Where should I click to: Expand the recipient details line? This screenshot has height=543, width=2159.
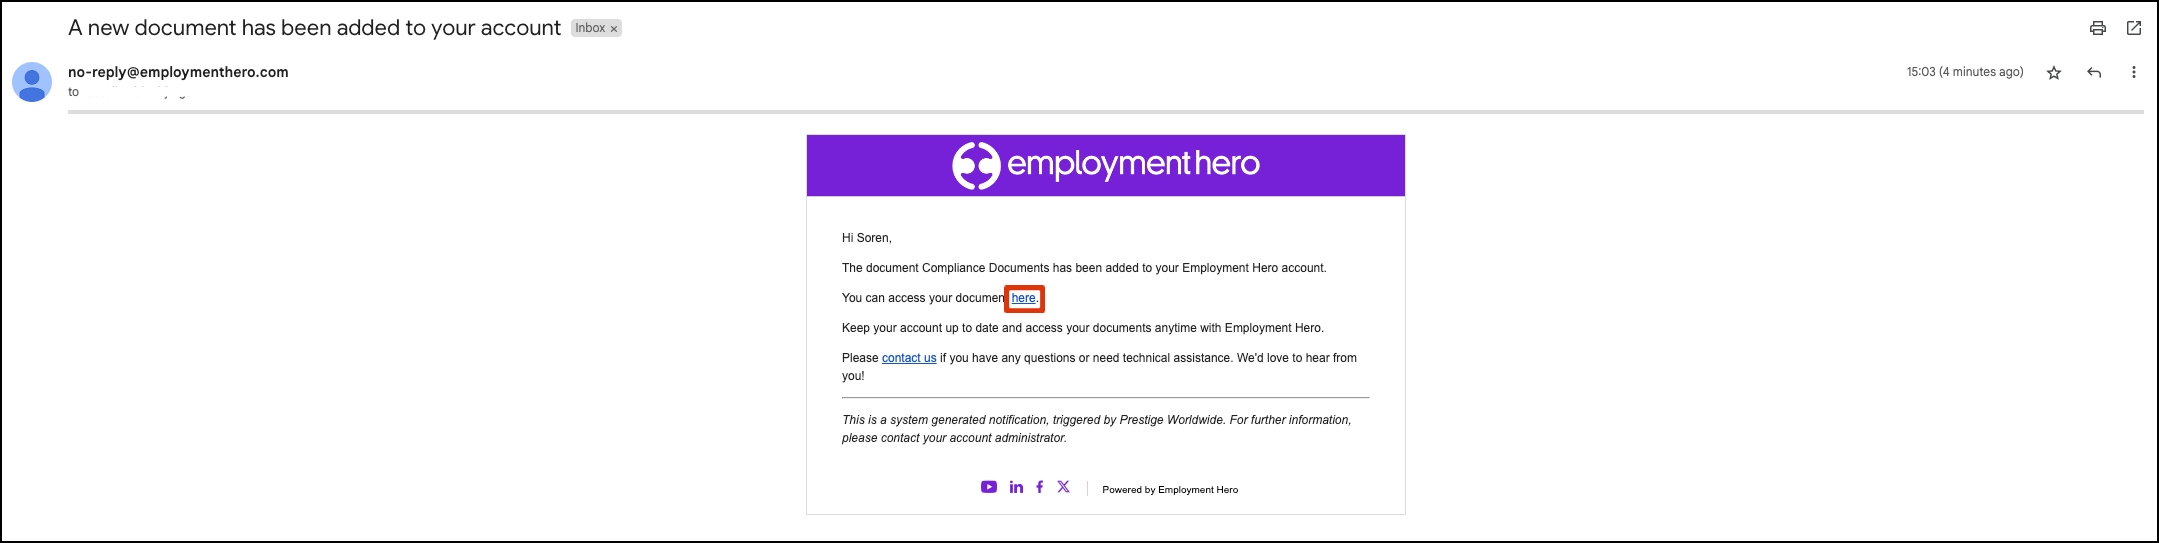[130, 92]
